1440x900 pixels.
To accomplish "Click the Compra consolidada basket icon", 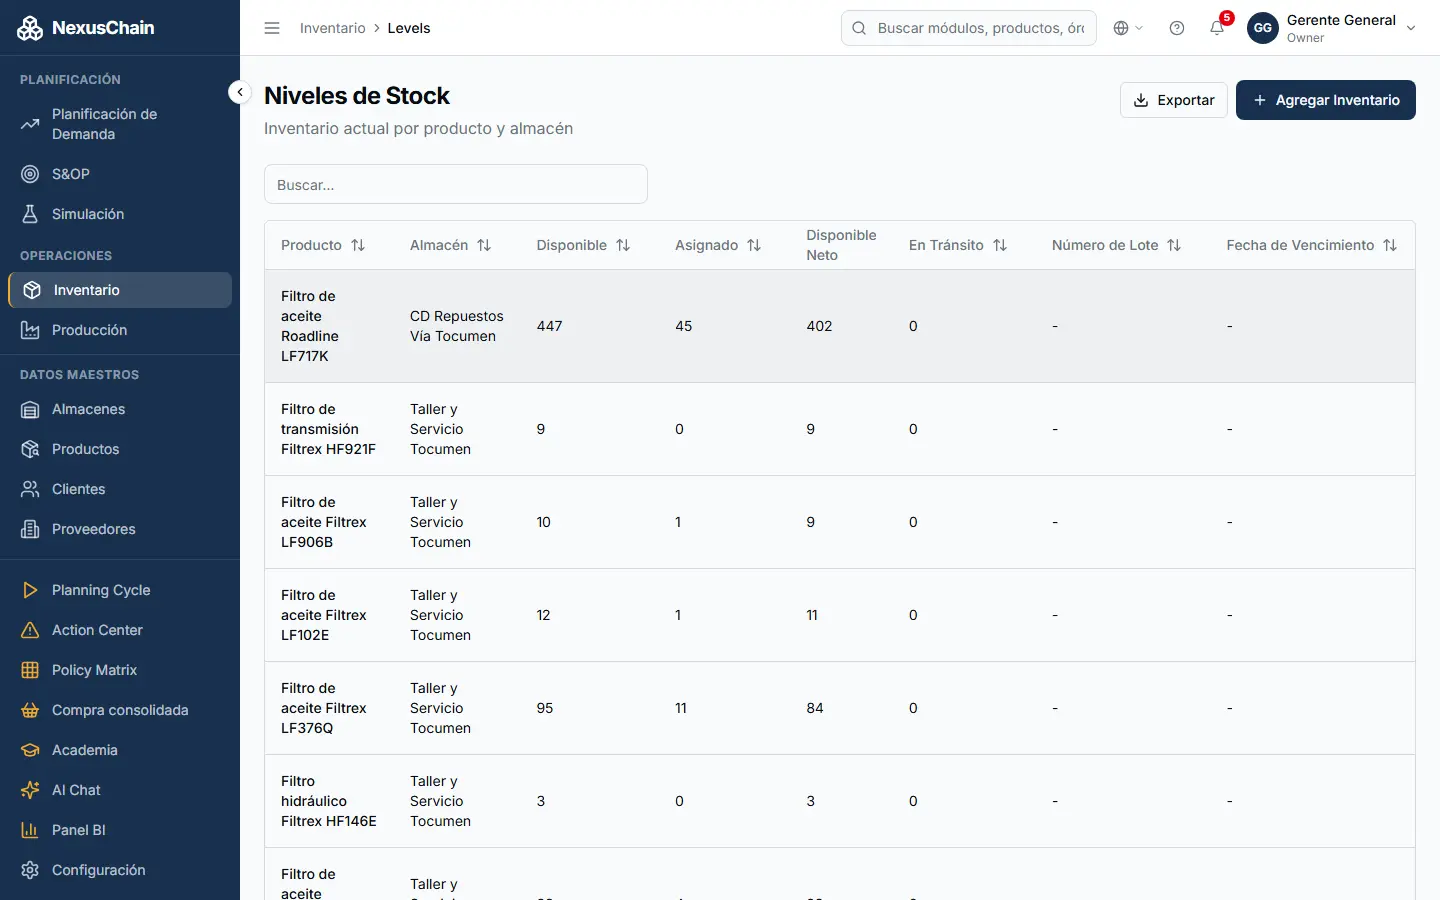I will point(30,710).
